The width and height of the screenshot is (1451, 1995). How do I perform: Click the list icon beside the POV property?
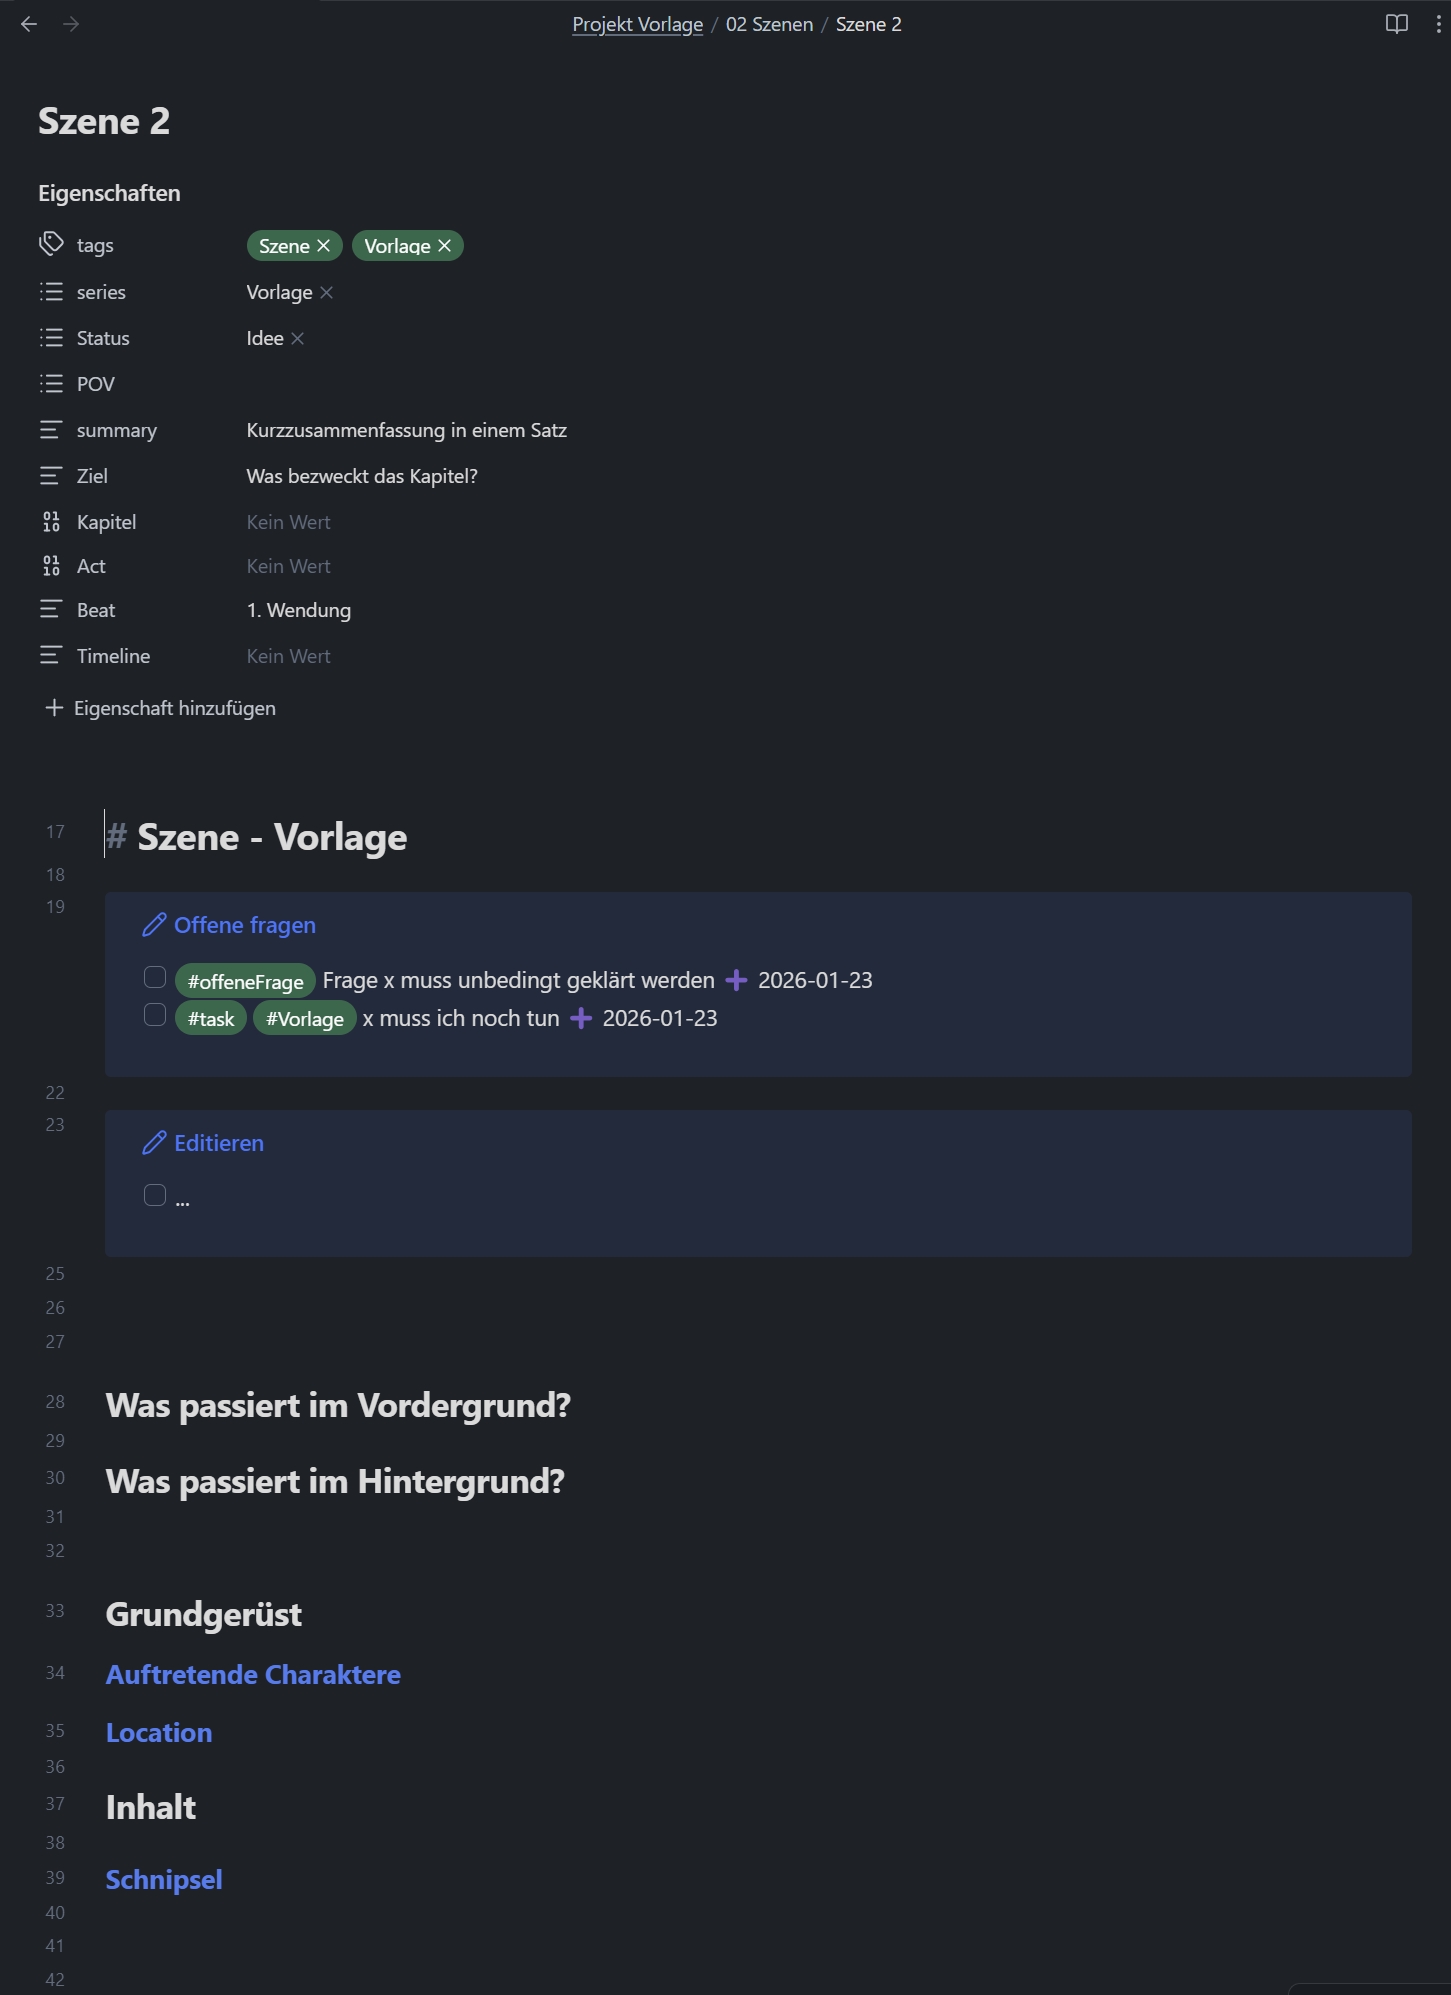coord(51,383)
